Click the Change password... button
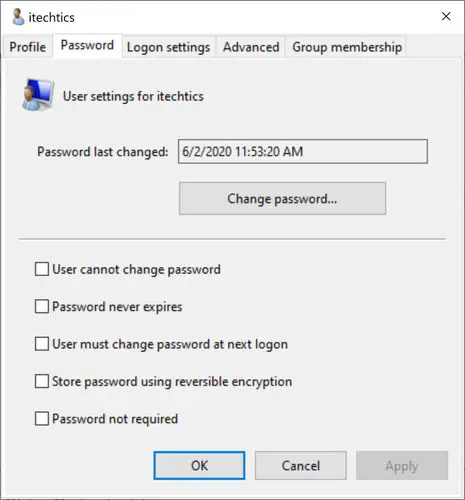The width and height of the screenshot is (465, 500). 282,199
